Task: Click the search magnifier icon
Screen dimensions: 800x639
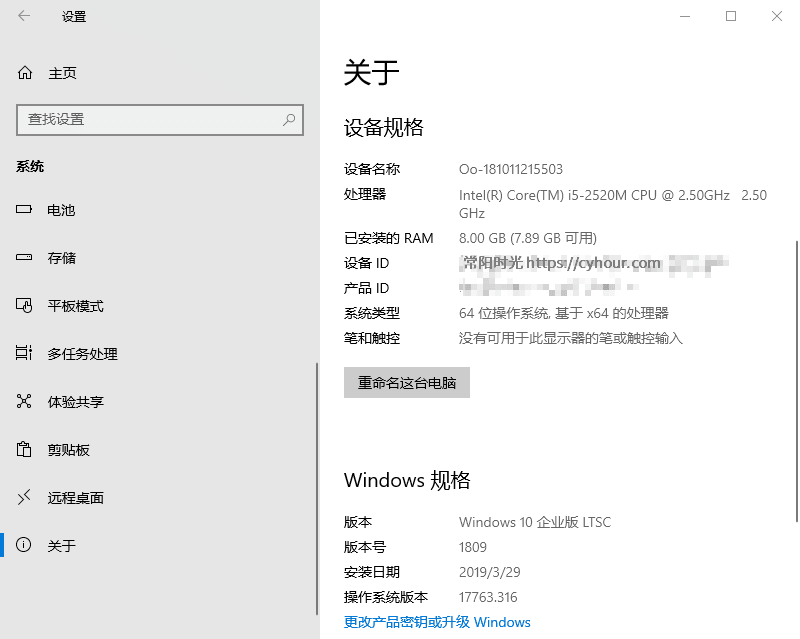Action: tap(289, 119)
